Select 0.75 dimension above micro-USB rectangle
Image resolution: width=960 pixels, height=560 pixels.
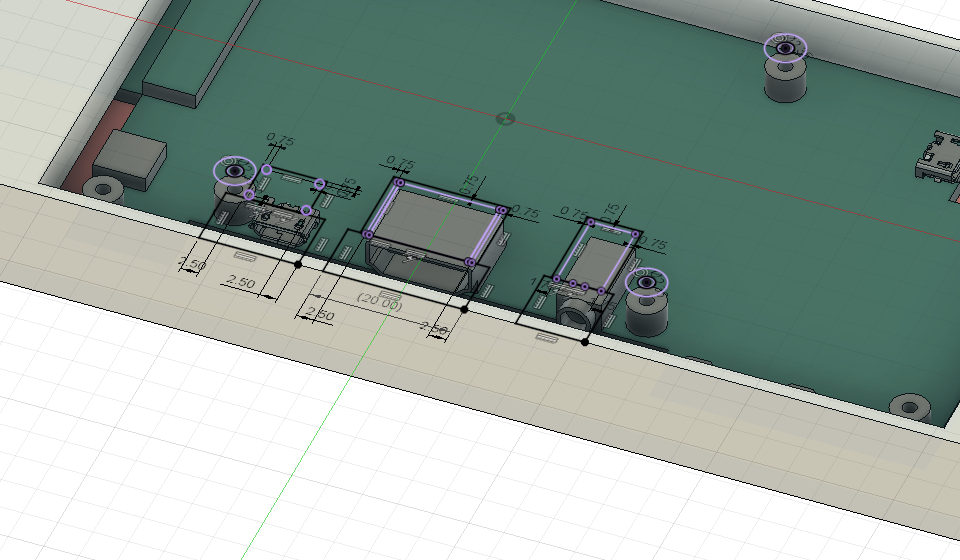click(x=280, y=141)
